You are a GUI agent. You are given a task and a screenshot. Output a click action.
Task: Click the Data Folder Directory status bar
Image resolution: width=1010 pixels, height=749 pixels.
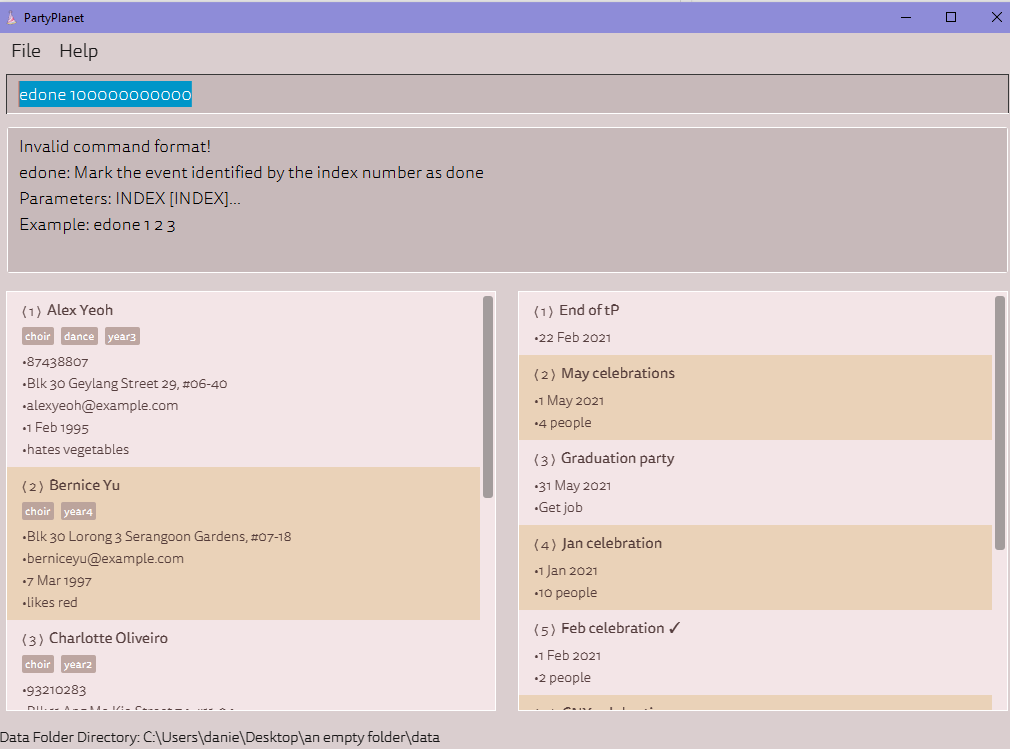click(x=220, y=737)
